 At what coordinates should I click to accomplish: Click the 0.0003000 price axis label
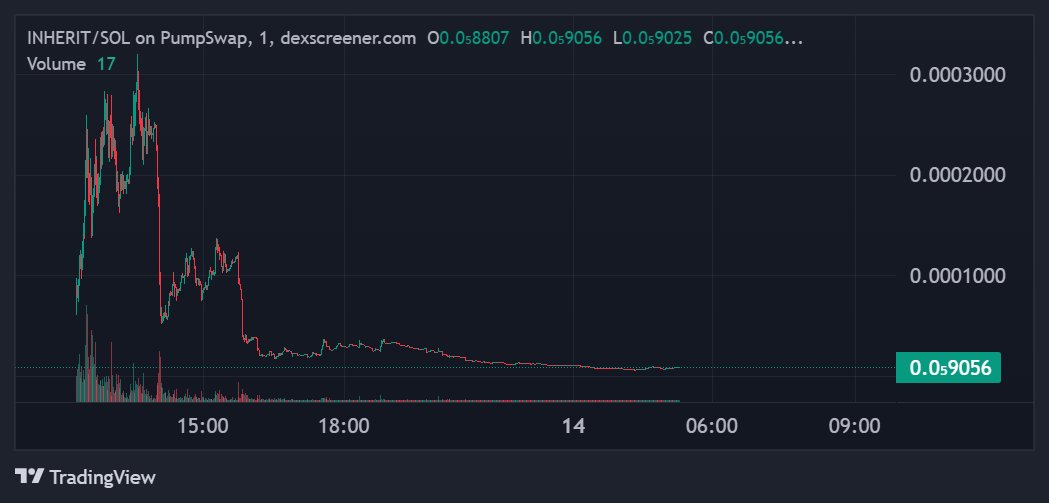click(x=957, y=74)
